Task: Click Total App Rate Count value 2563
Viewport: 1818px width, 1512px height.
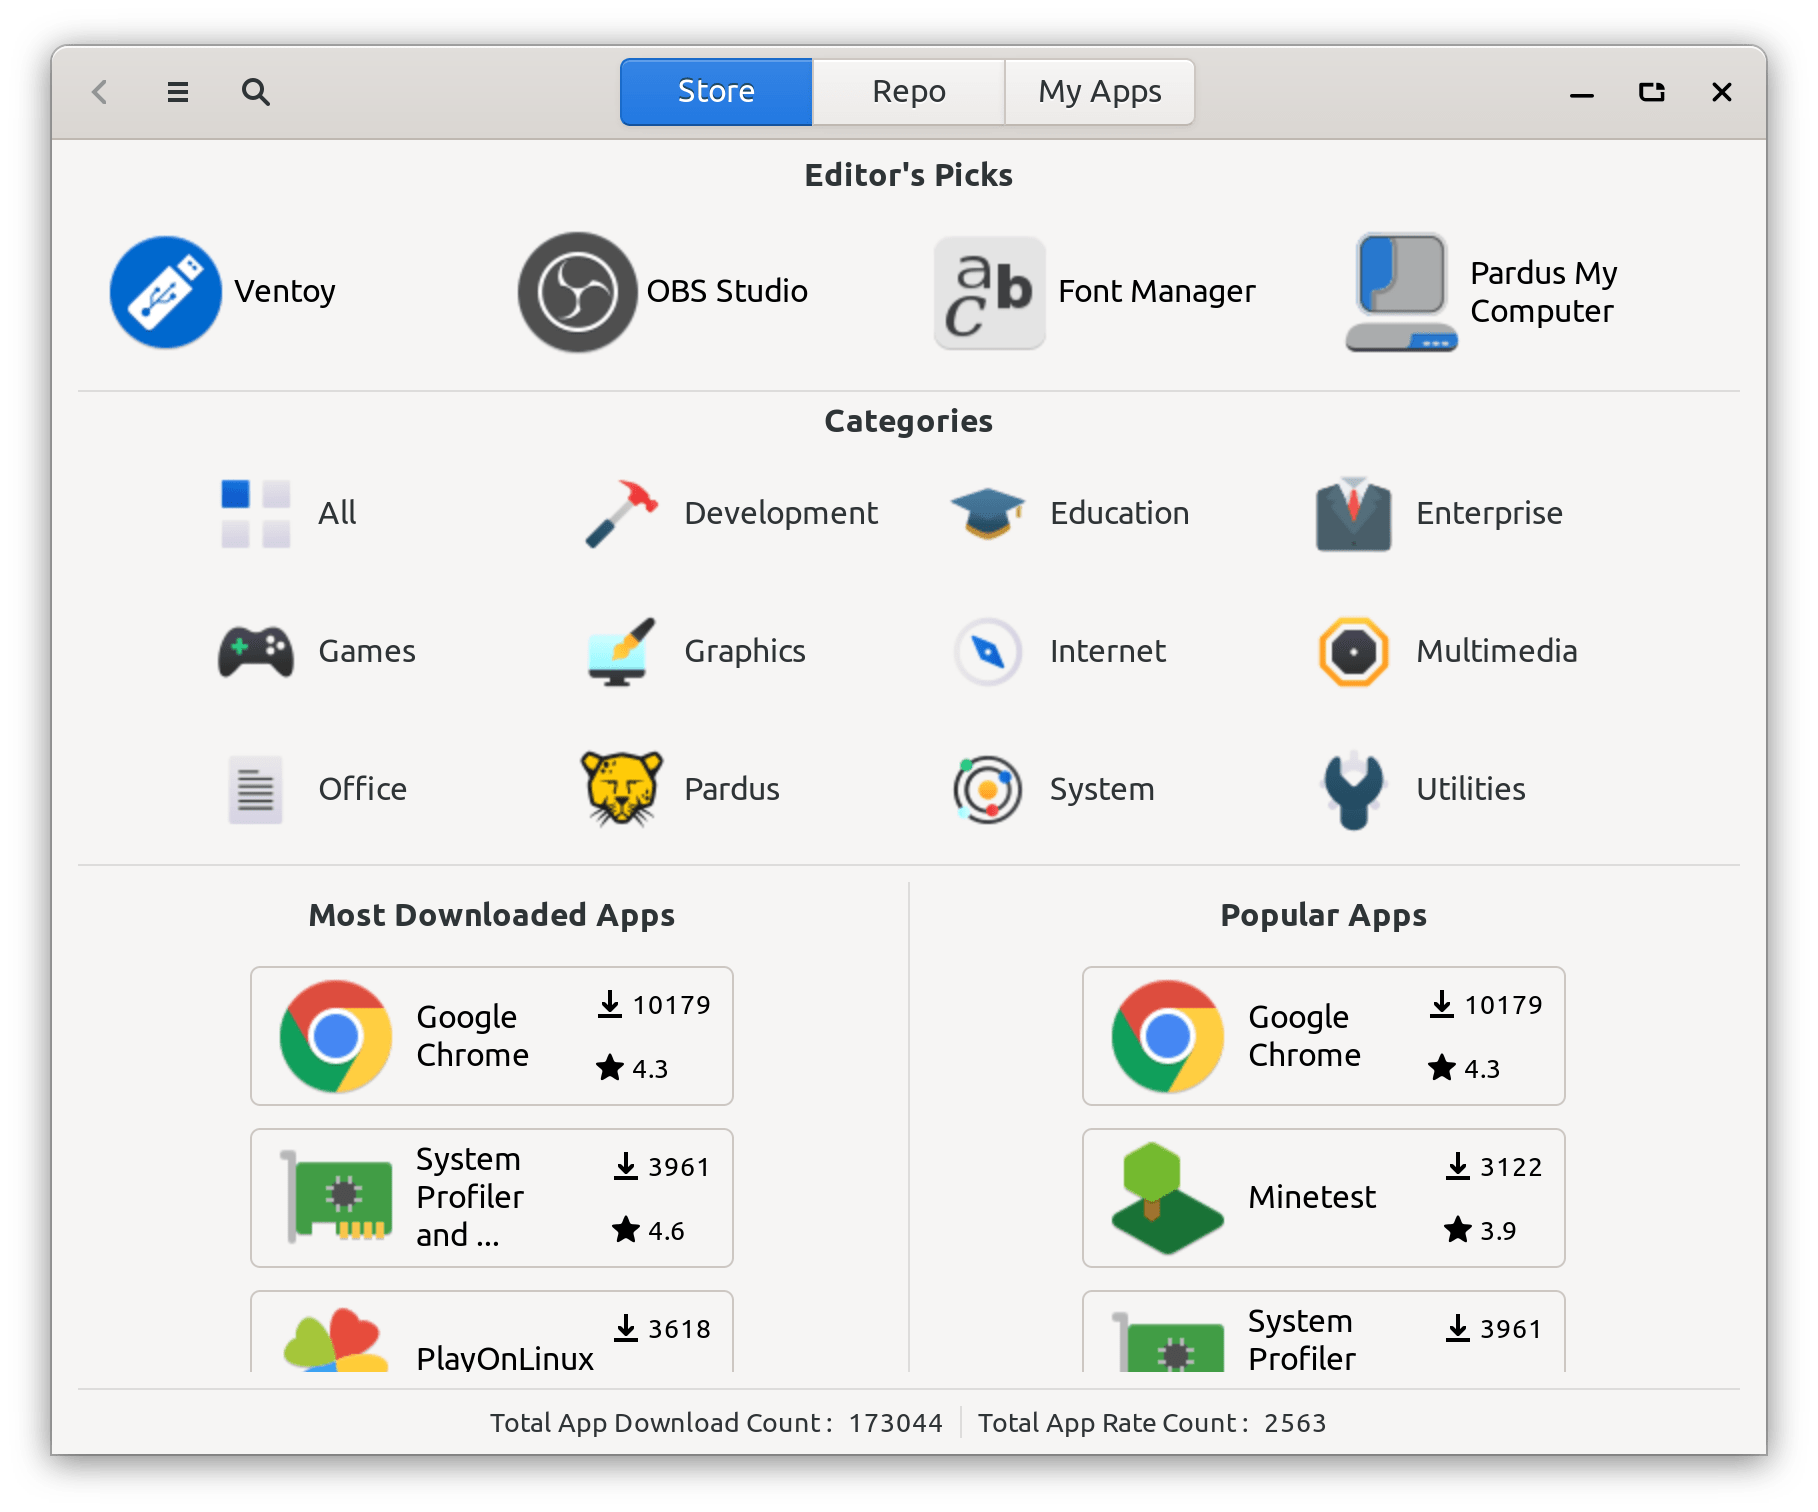Action: point(1295,1423)
